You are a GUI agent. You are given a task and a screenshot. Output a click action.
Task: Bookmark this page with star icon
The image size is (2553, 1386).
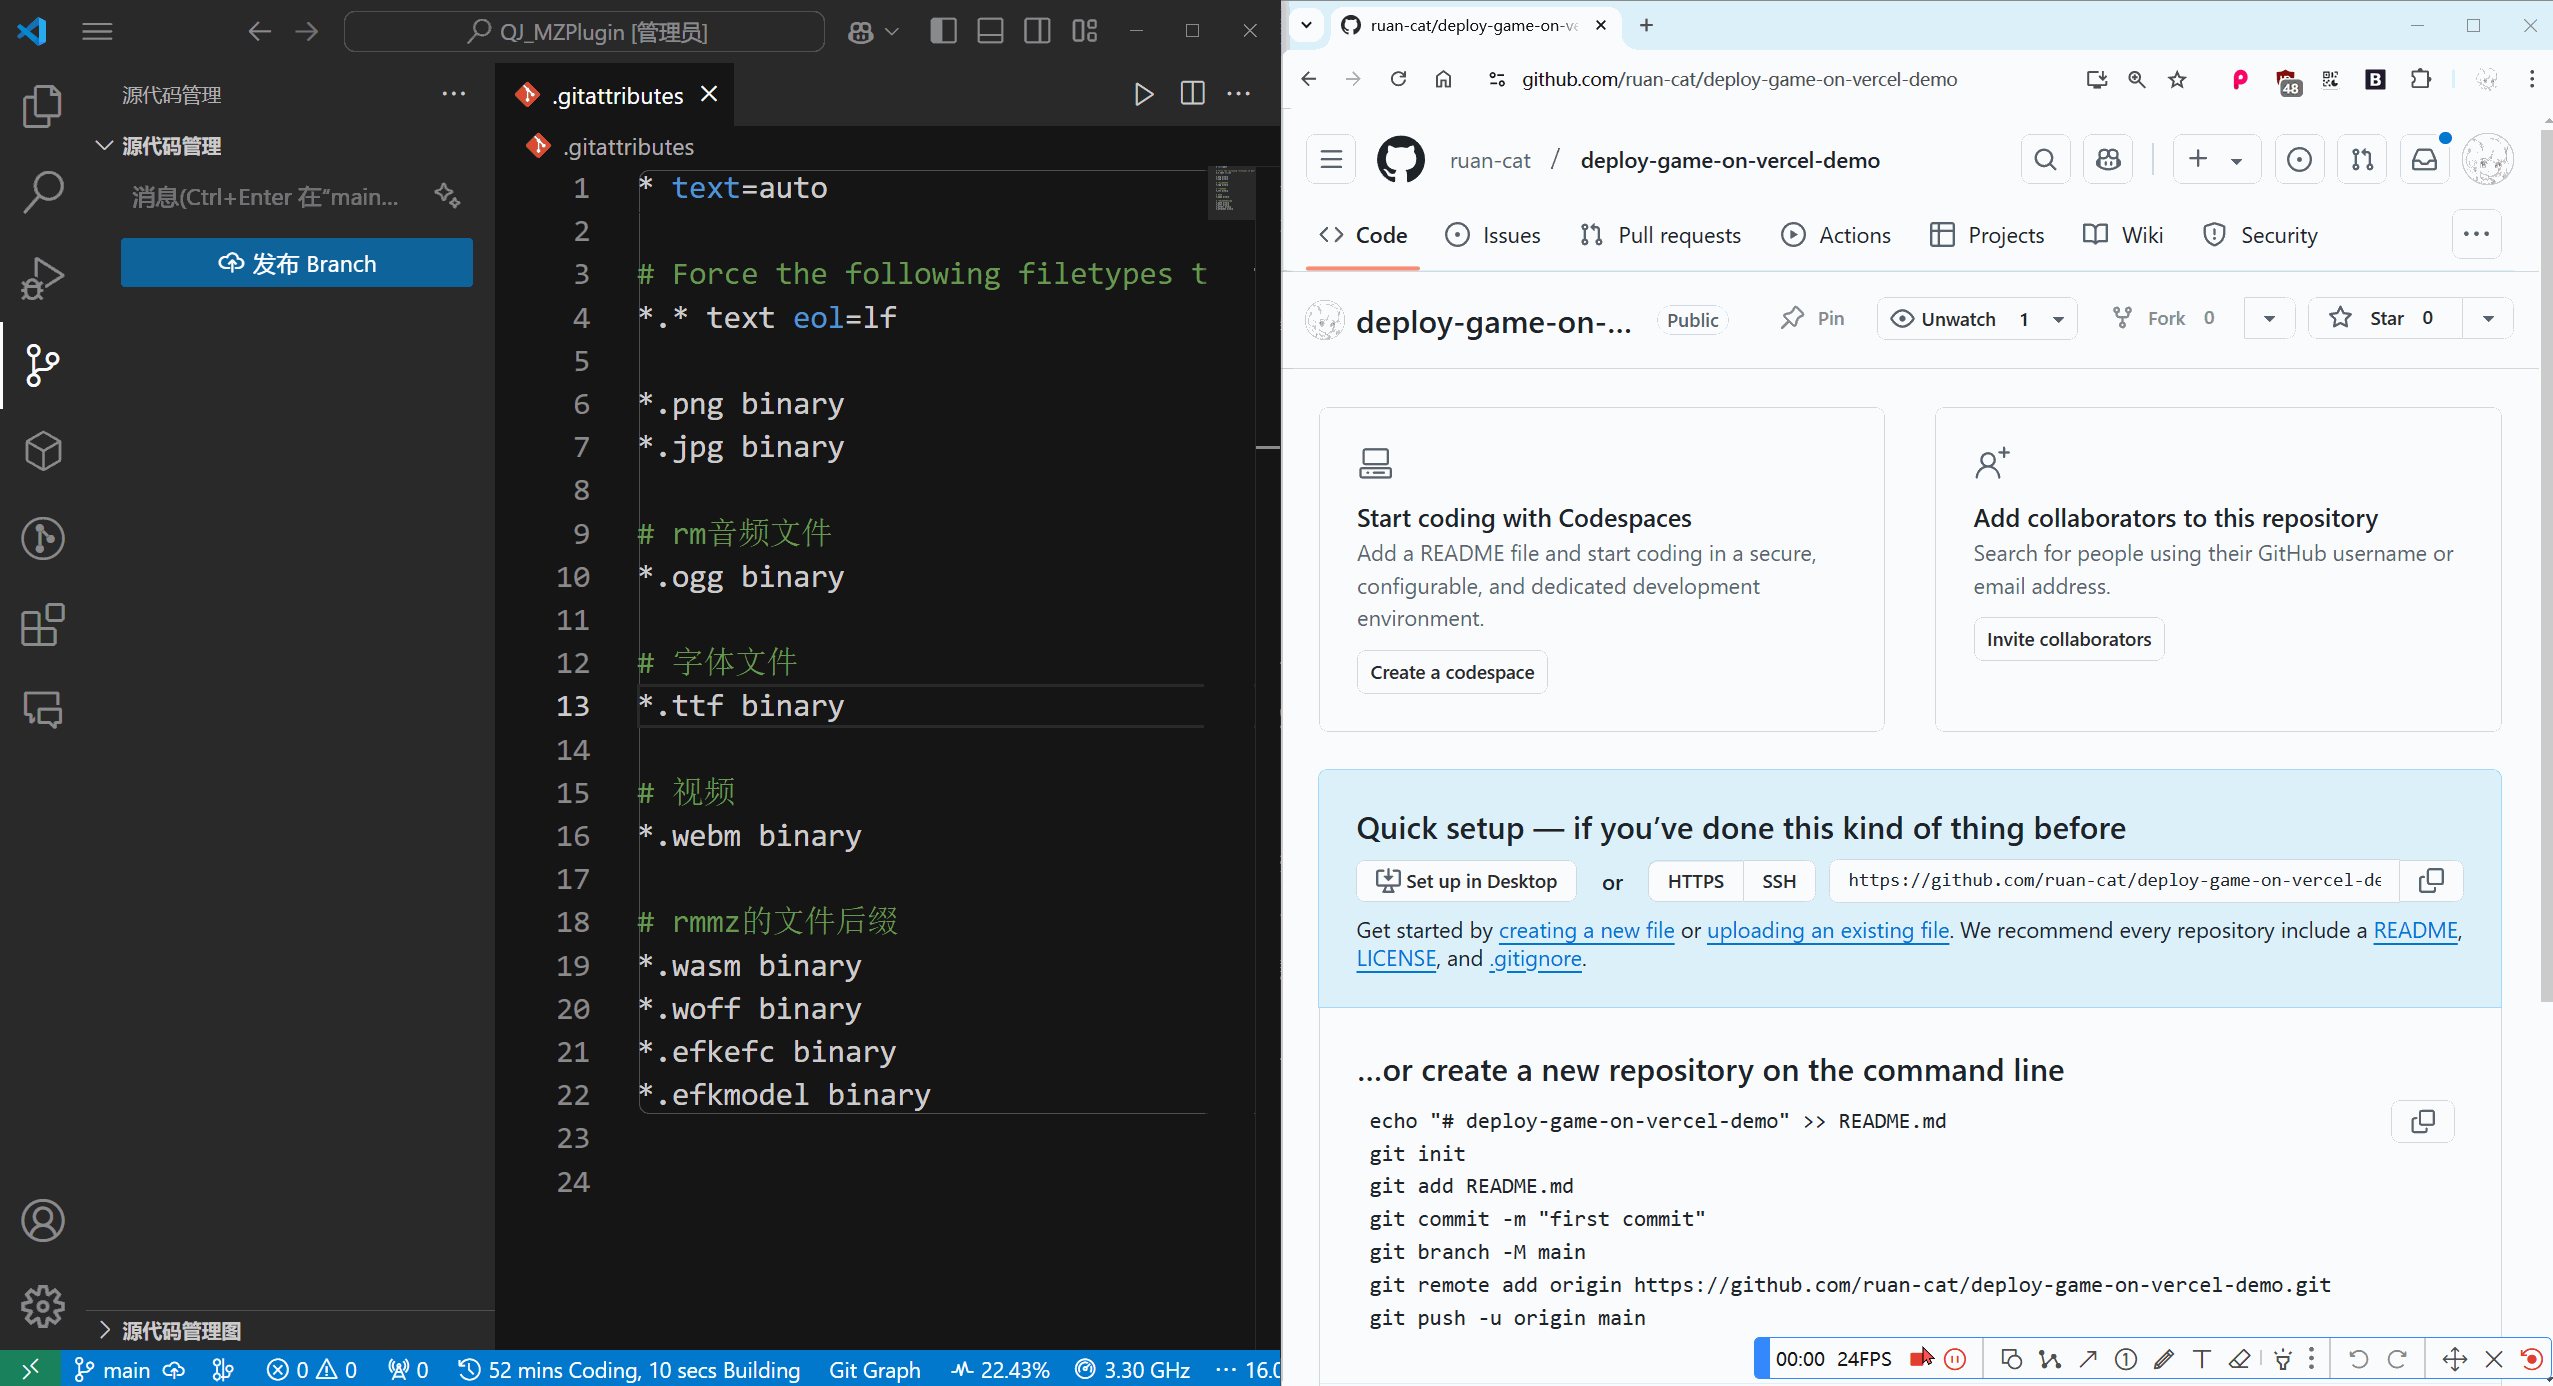tap(2177, 79)
